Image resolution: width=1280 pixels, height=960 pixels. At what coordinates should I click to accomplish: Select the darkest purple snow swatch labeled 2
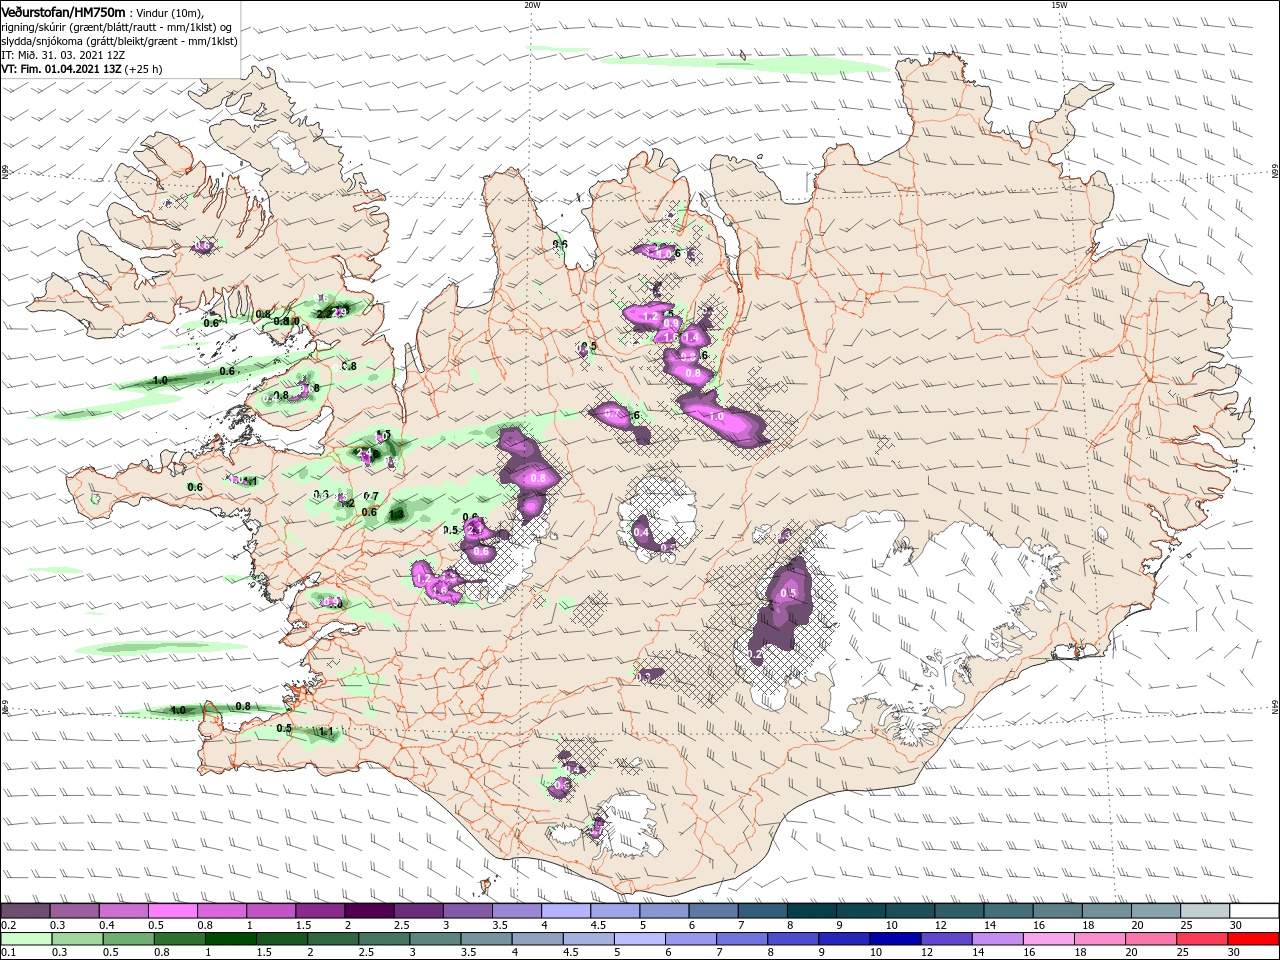(370, 911)
